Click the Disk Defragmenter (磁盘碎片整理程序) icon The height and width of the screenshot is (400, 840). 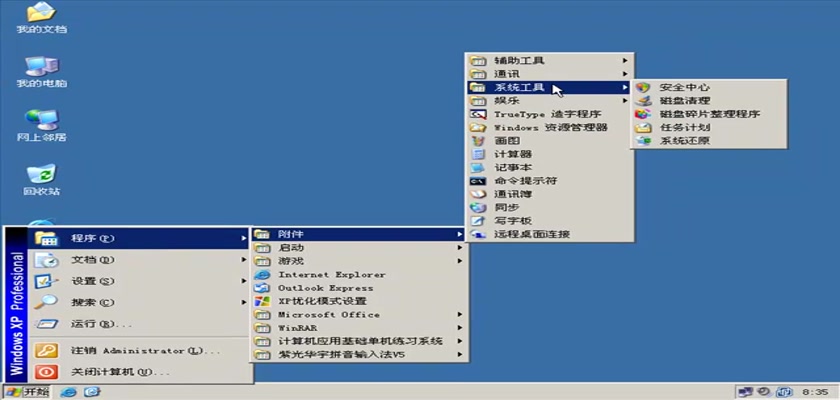point(642,114)
